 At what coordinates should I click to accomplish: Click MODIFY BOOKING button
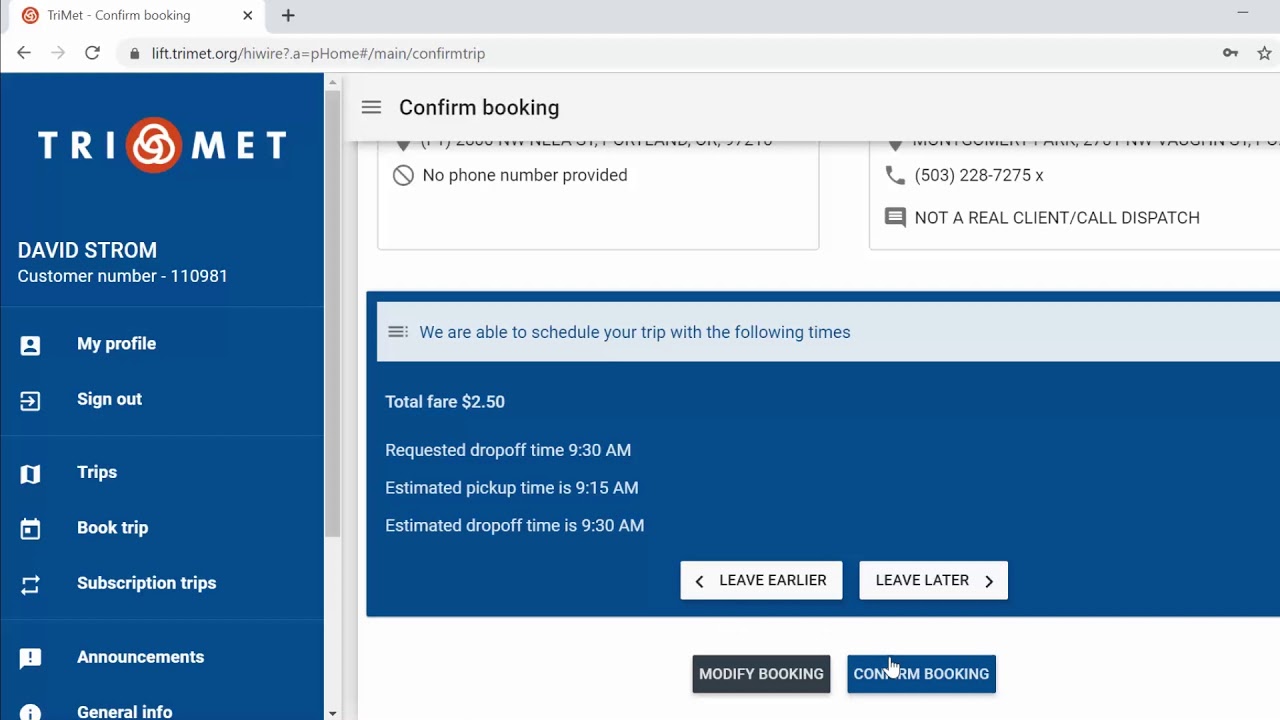click(x=761, y=674)
